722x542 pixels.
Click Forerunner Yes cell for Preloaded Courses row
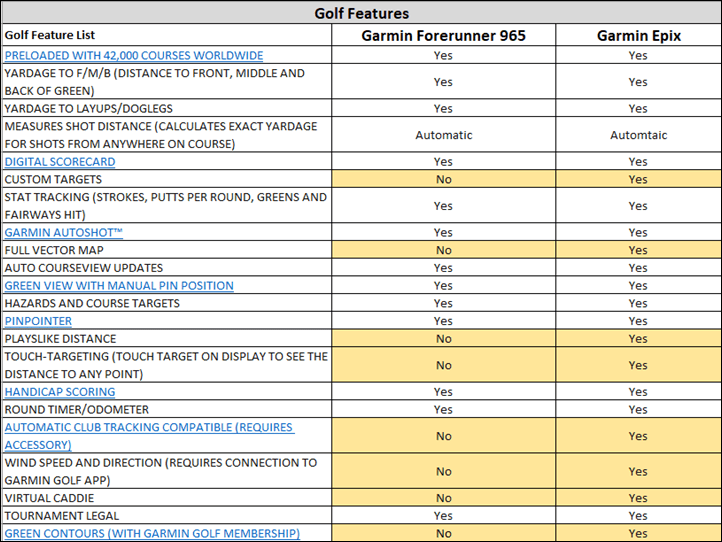tap(443, 55)
